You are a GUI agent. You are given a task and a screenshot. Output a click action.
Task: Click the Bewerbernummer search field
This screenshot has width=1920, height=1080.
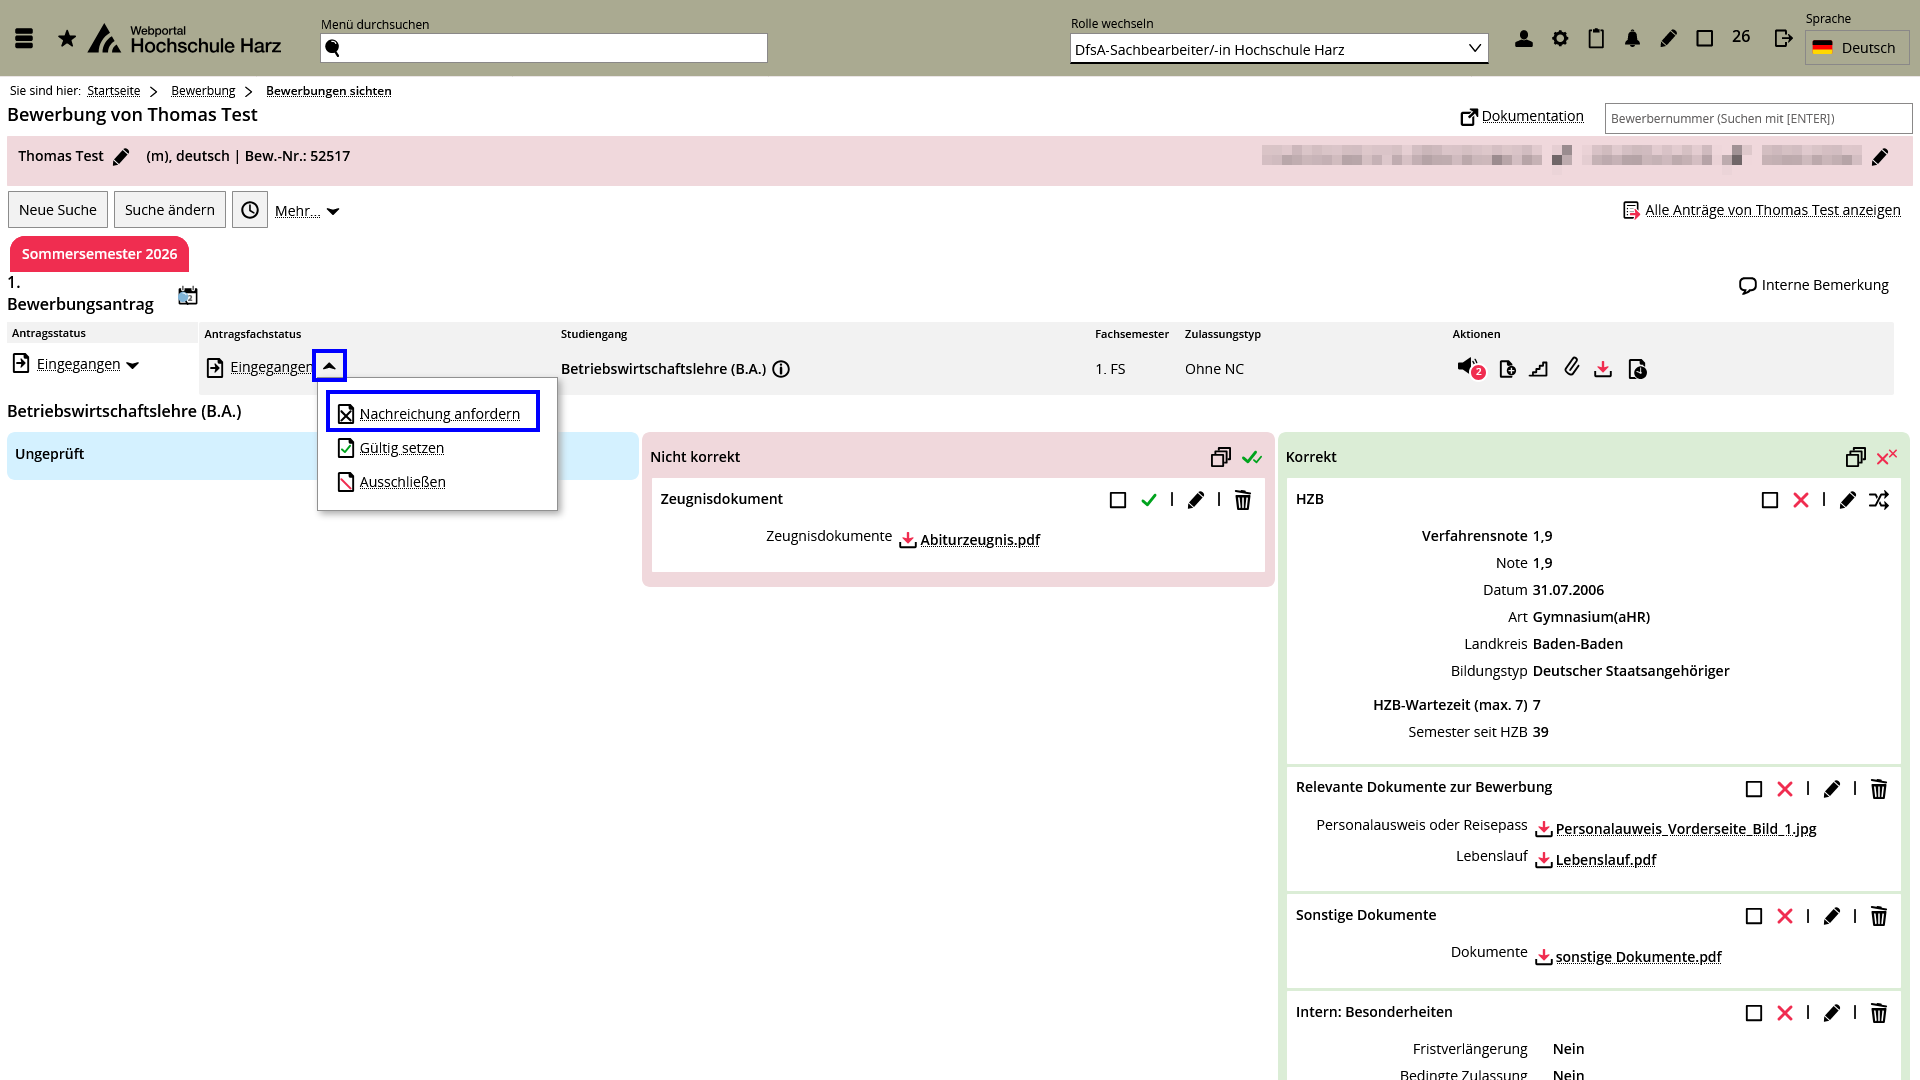[1757, 118]
